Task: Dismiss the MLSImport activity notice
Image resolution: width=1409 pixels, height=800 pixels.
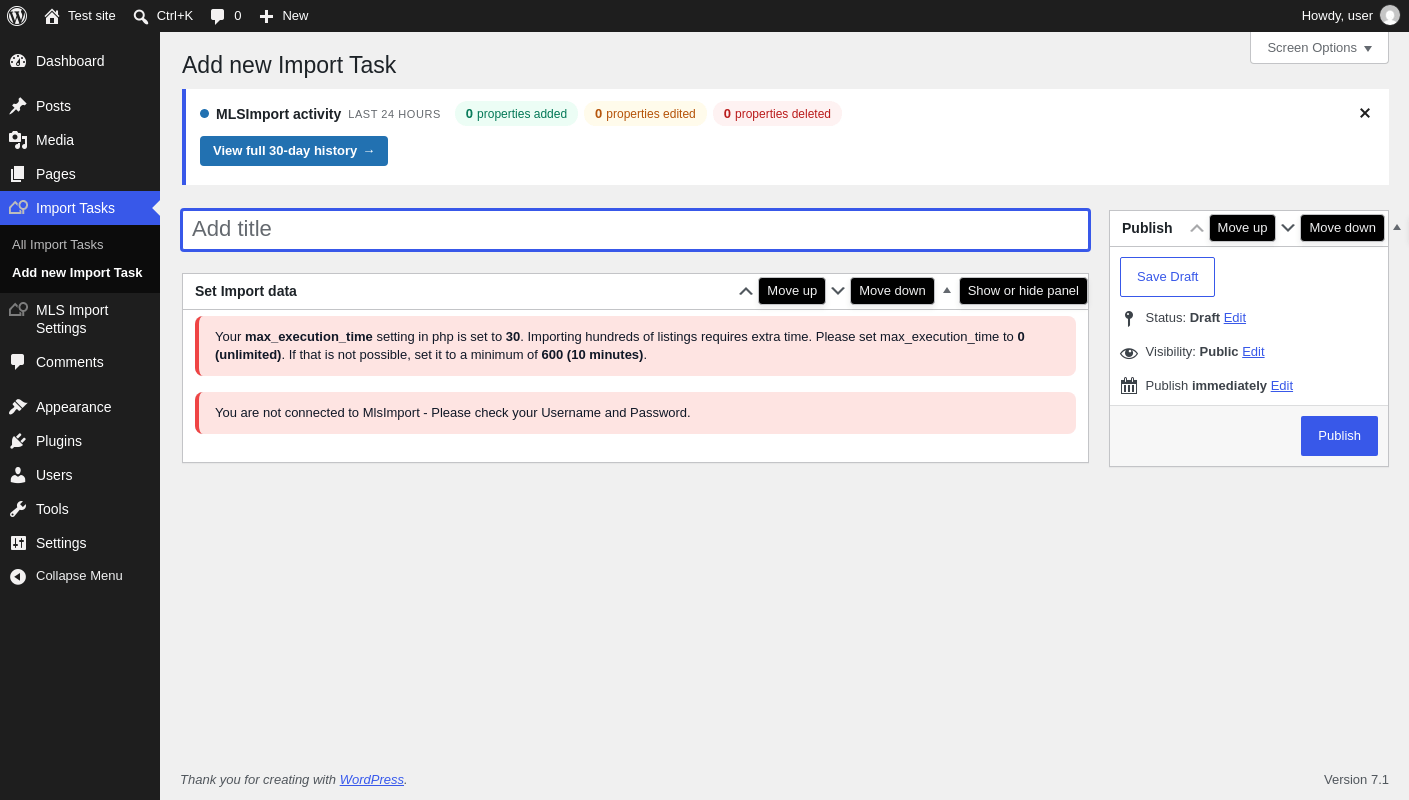Action: point(1364,113)
